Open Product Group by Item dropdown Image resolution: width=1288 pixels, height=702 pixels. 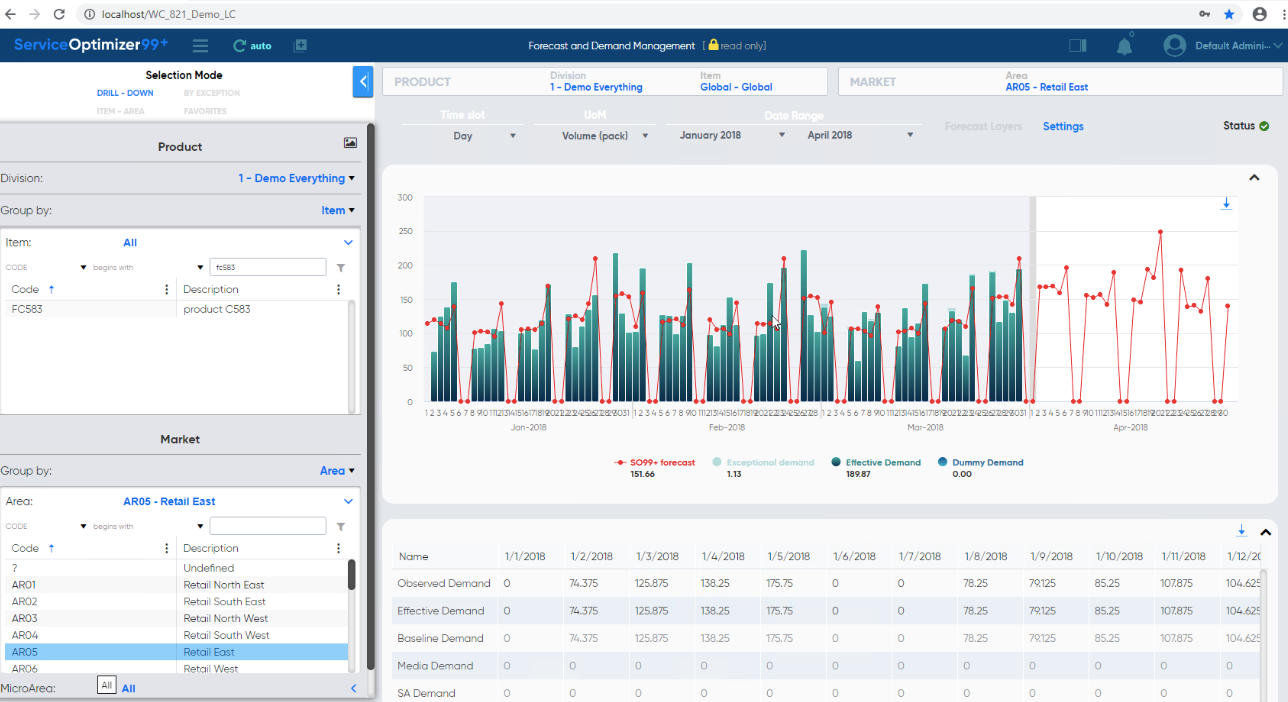(x=339, y=210)
